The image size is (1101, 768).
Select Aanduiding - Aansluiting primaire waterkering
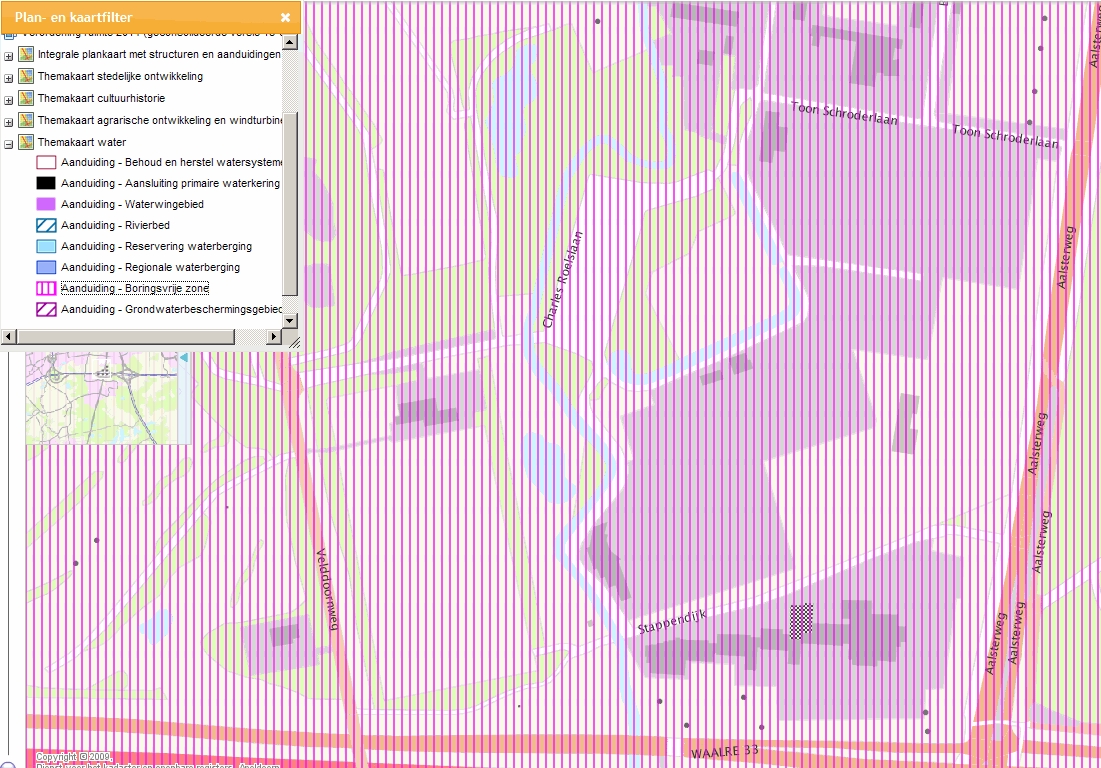171,183
